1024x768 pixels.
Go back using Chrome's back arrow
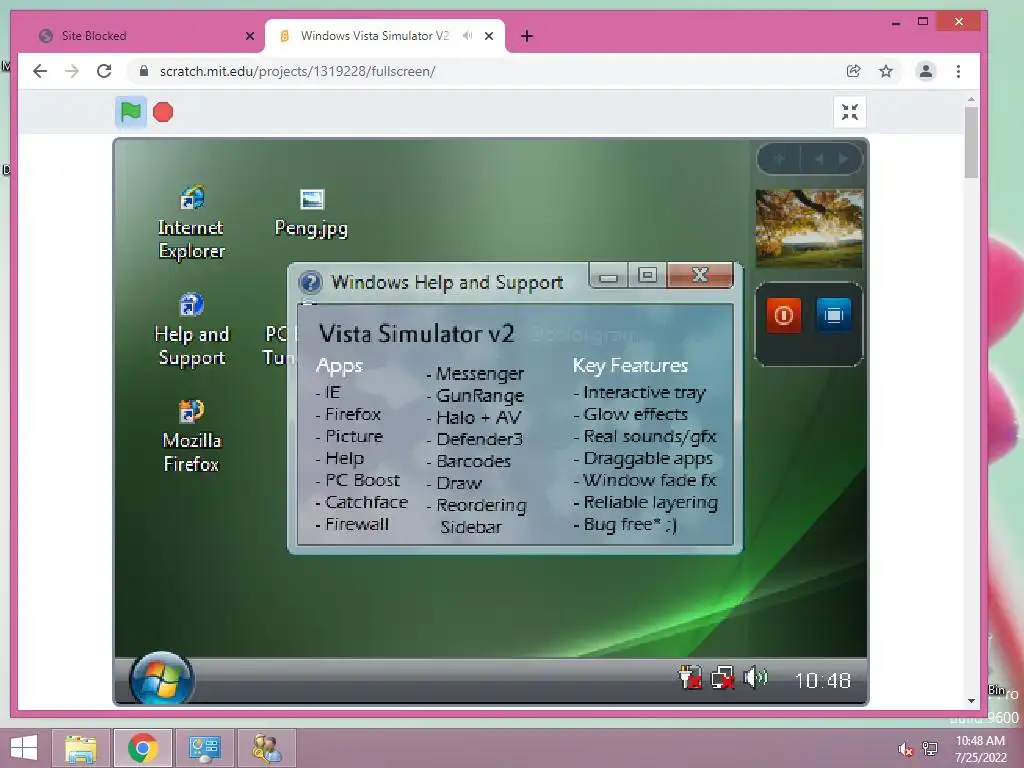point(40,71)
